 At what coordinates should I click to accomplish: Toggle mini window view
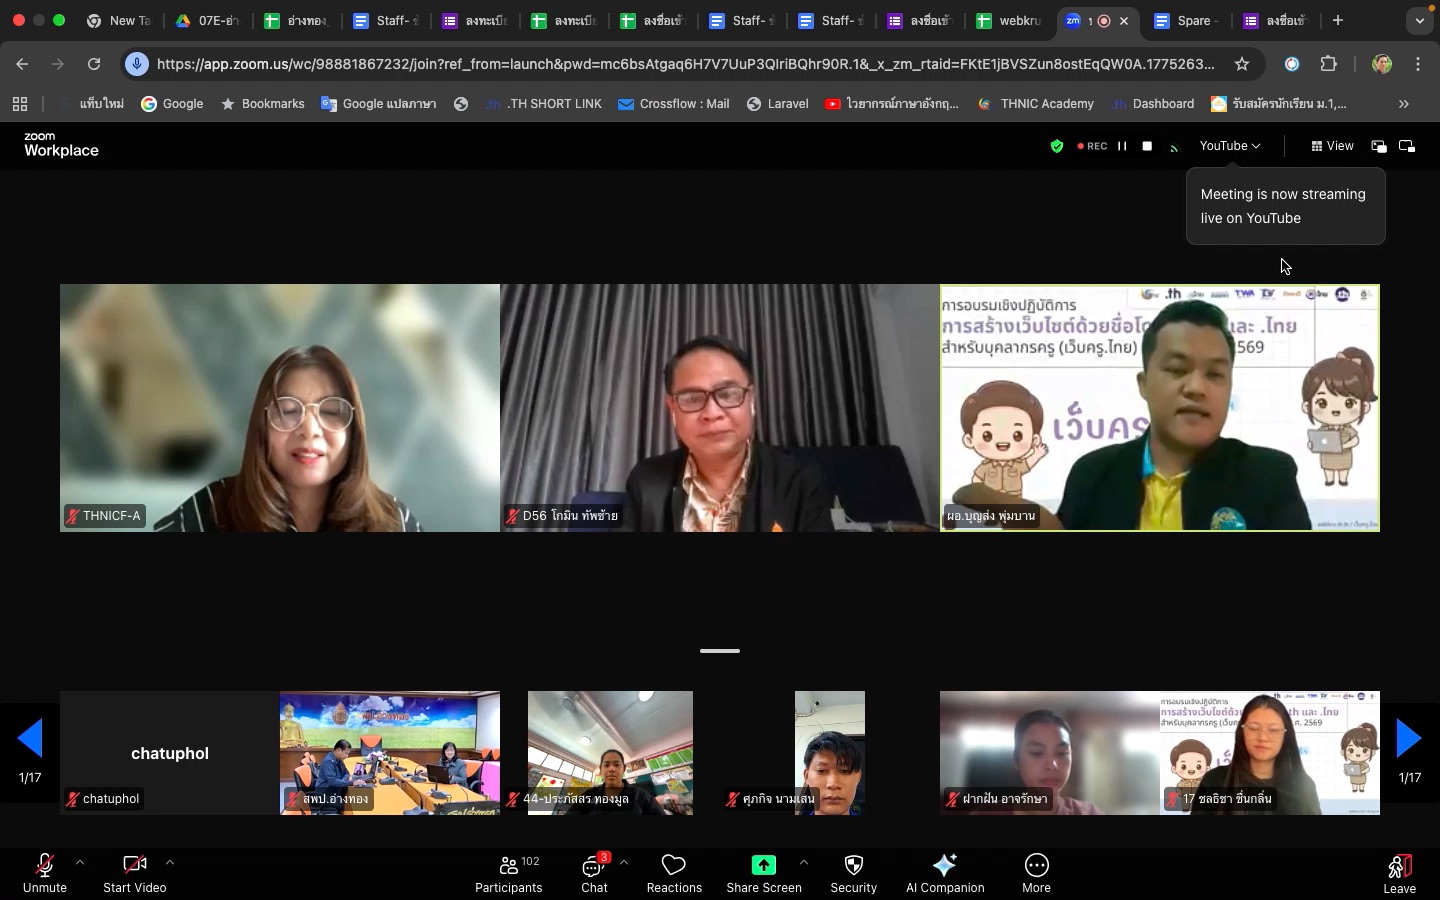point(1379,146)
